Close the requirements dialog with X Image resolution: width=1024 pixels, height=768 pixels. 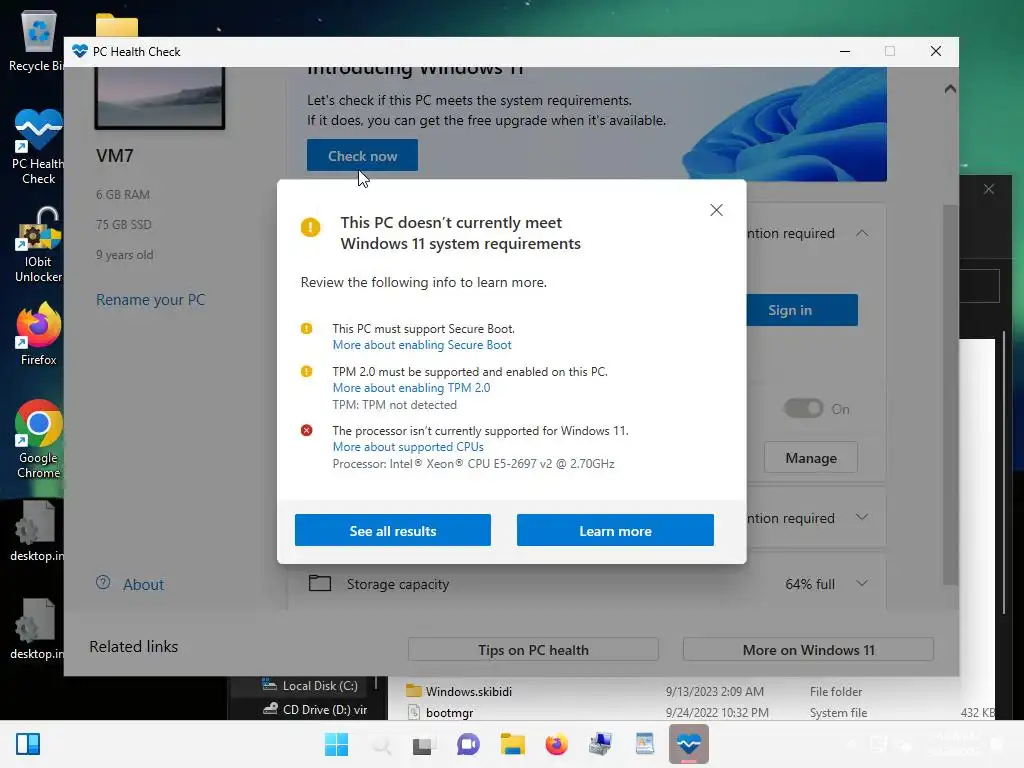pos(716,210)
